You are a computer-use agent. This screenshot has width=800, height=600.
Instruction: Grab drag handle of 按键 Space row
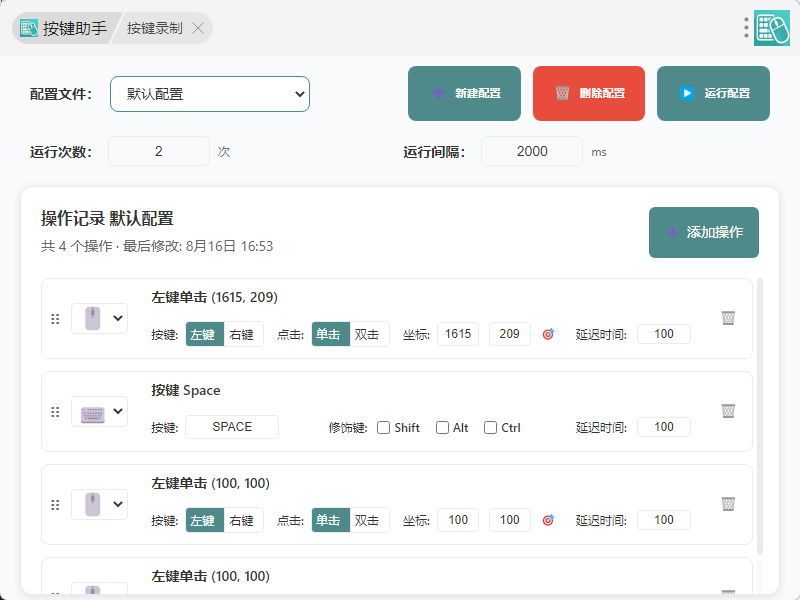55,412
